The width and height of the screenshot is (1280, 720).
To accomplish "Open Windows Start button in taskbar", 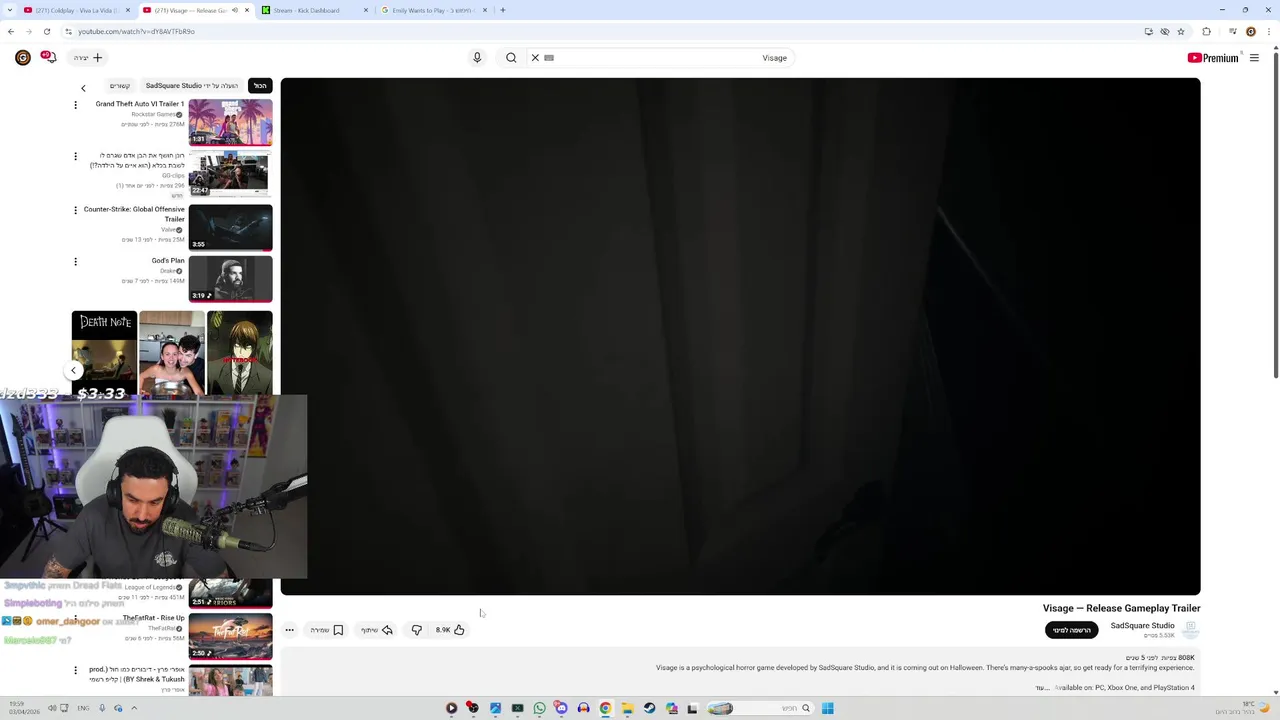I will point(827,708).
